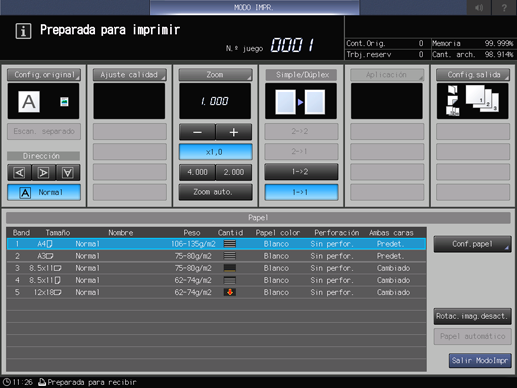Select tray 3 8.5x11 75-80g/m2 row
The height and width of the screenshot is (388, 517).
216,268
